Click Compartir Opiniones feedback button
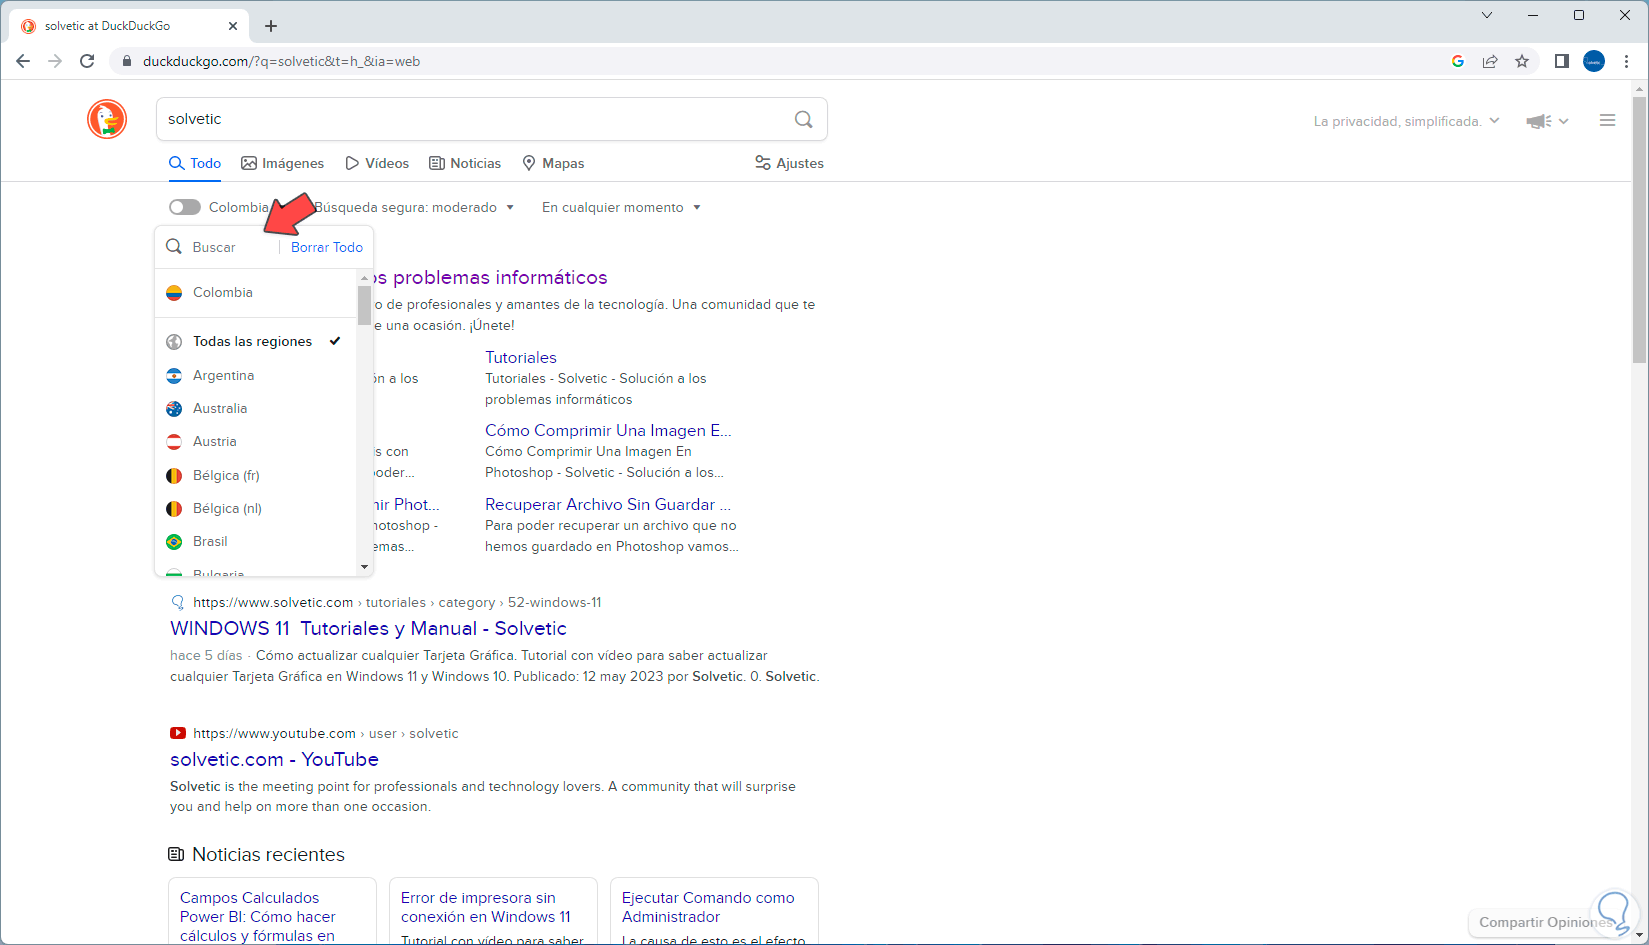 tap(1545, 922)
